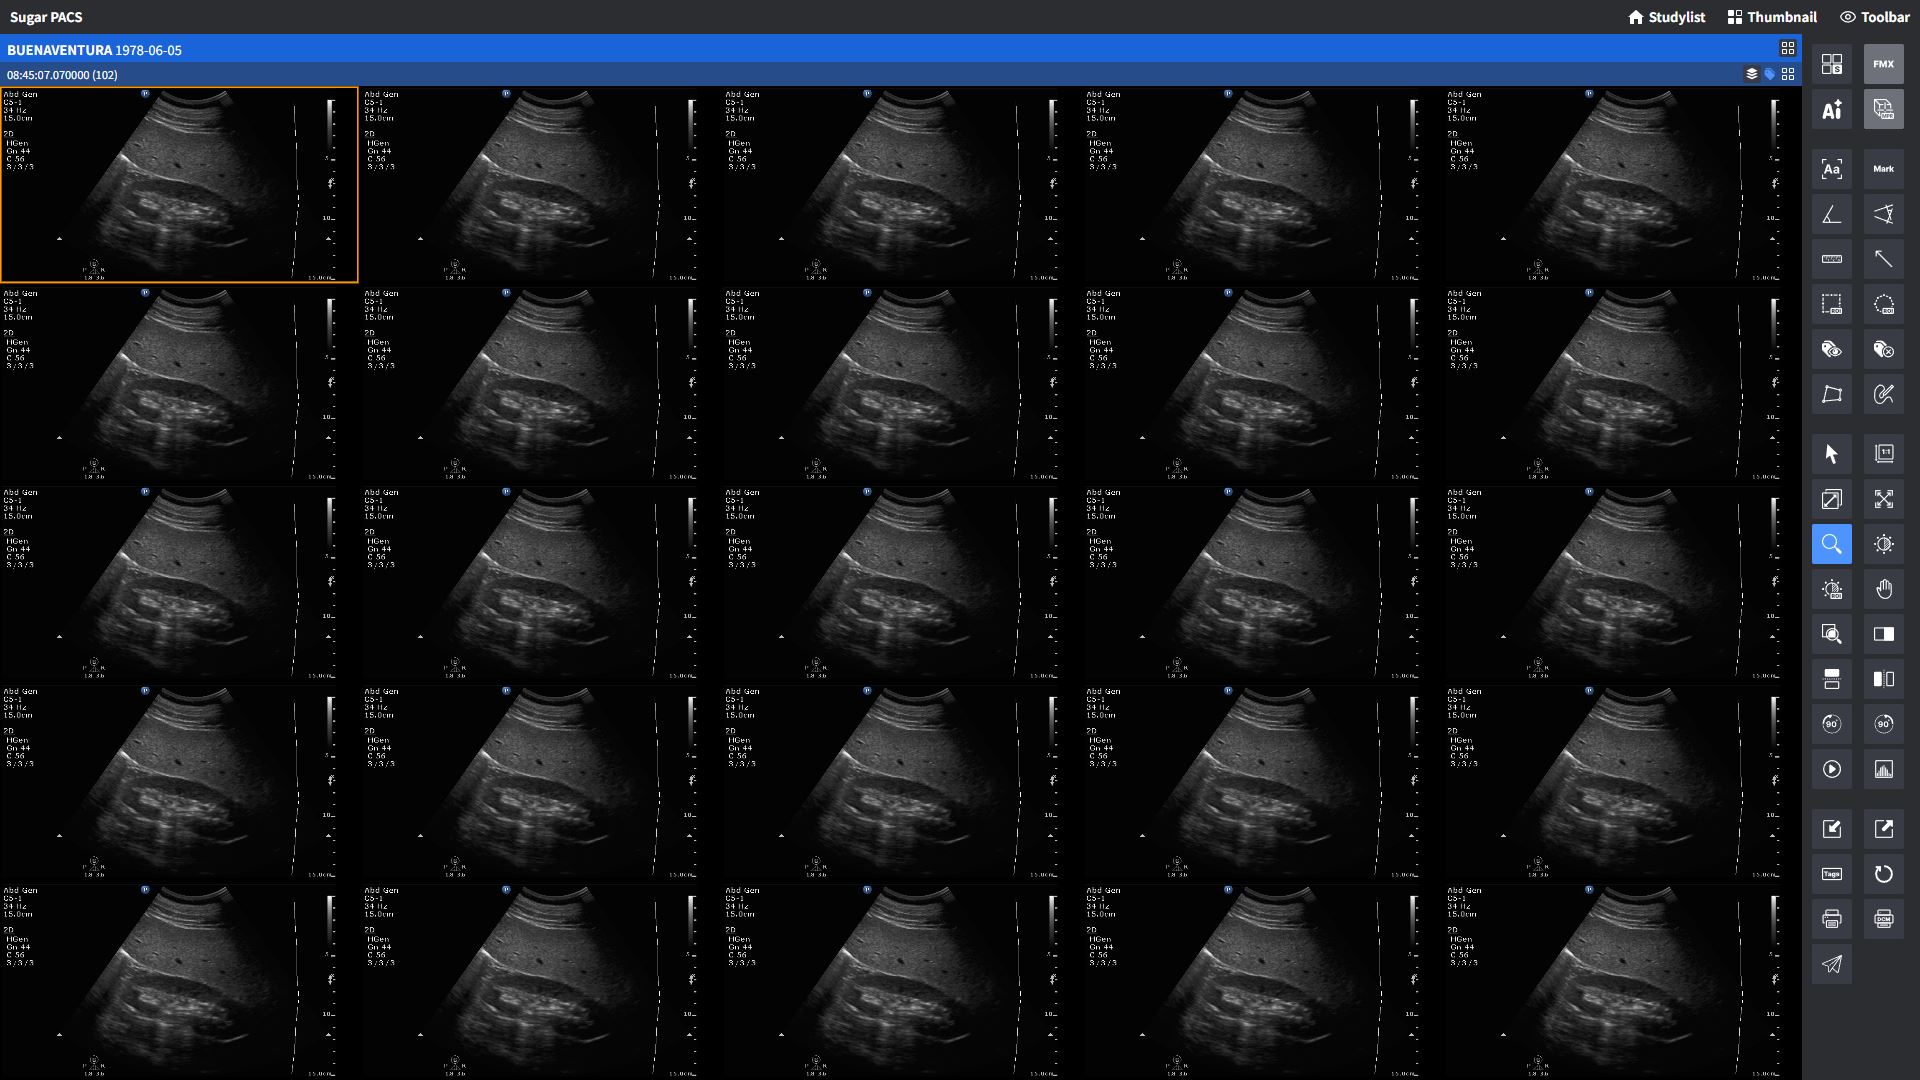This screenshot has width=1920, height=1080.
Task: Select the second ultrasound frame in top row
Action: 541,185
